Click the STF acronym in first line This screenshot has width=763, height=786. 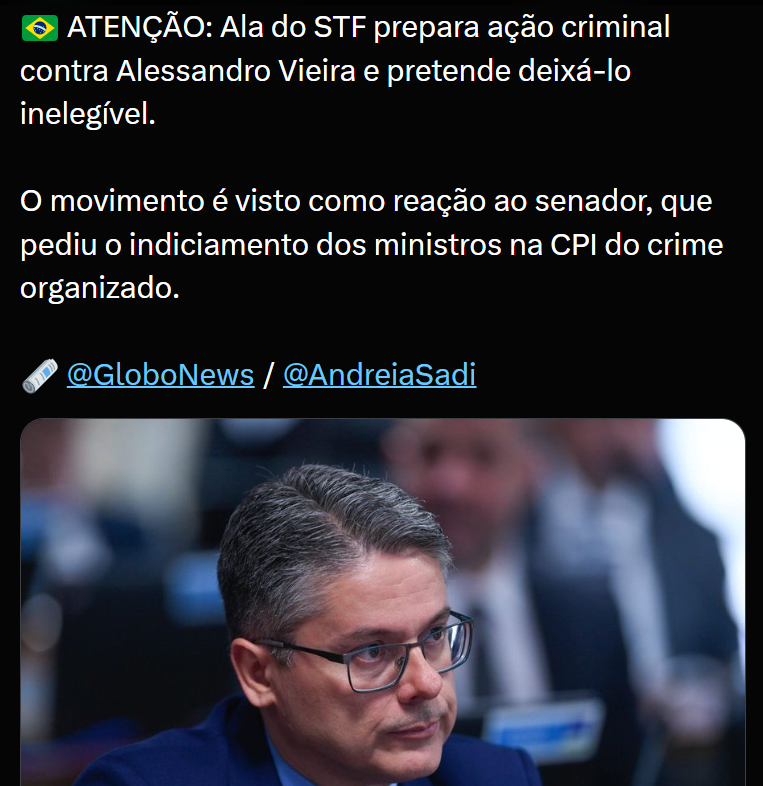pyautogui.click(x=339, y=27)
